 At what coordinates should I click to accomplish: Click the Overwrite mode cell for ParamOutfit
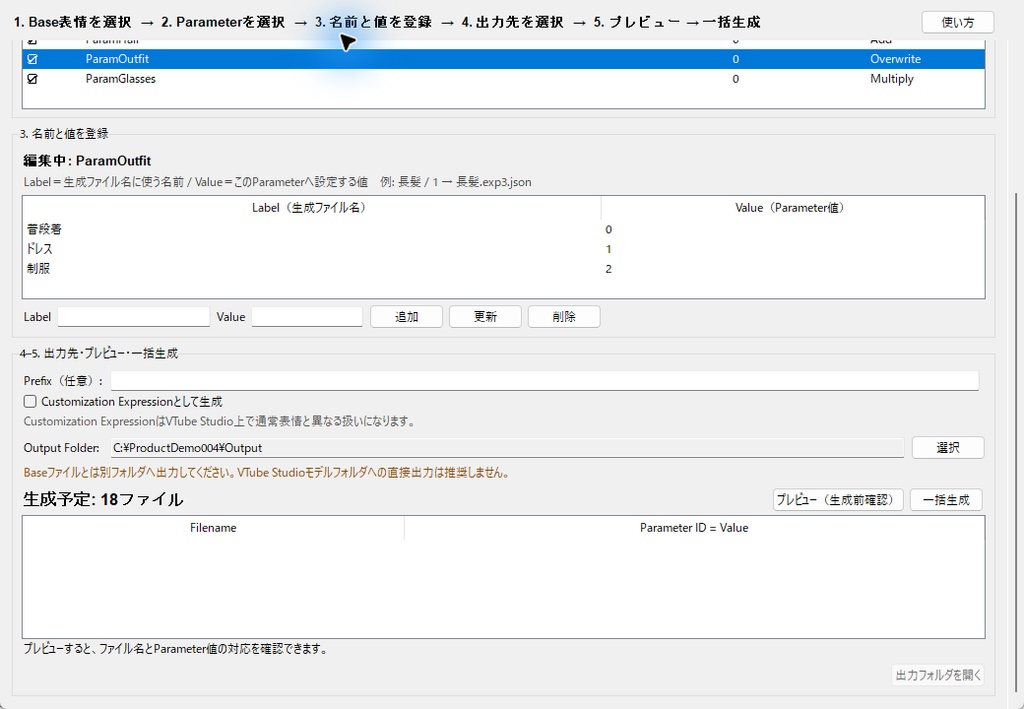click(895, 59)
